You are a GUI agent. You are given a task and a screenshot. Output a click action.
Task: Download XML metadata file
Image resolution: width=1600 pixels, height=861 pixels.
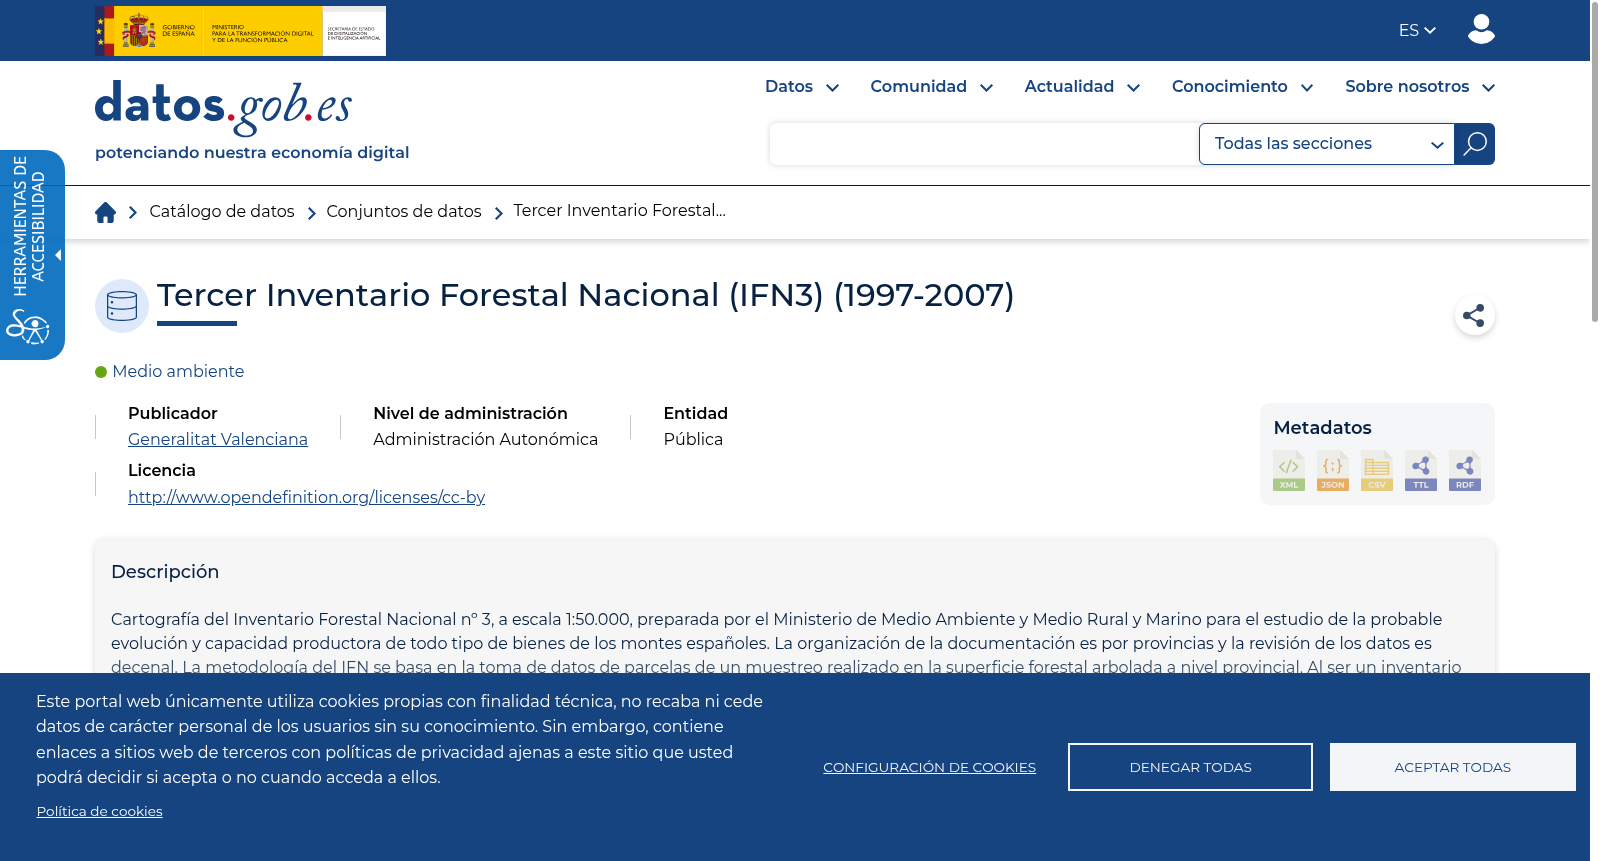1289,470
